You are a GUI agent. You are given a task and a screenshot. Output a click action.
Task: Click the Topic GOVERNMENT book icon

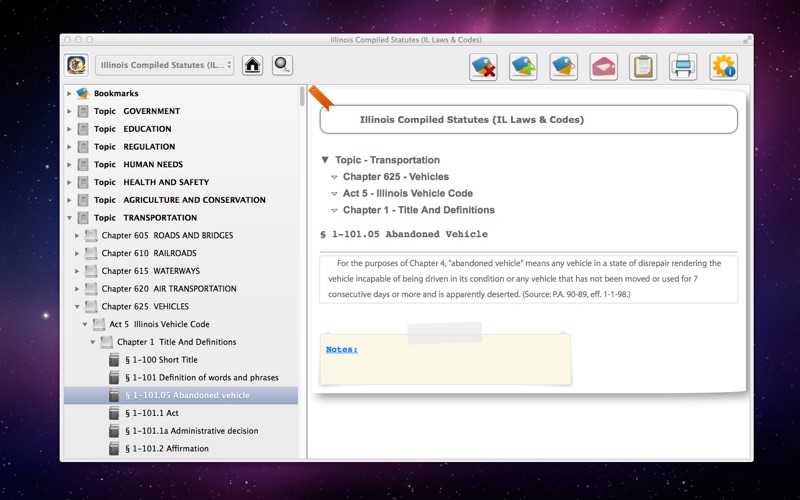pos(83,111)
